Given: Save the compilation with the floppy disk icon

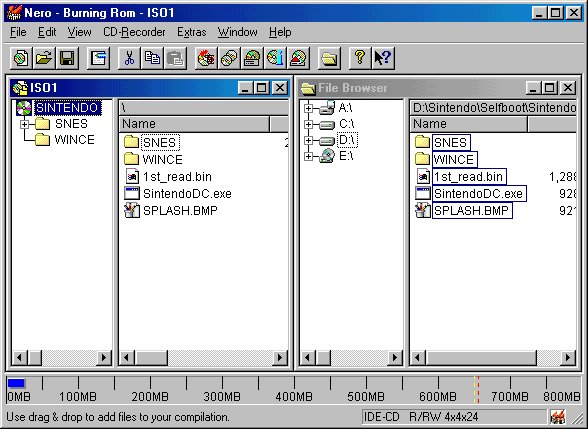Looking at the screenshot, I should [x=67, y=58].
